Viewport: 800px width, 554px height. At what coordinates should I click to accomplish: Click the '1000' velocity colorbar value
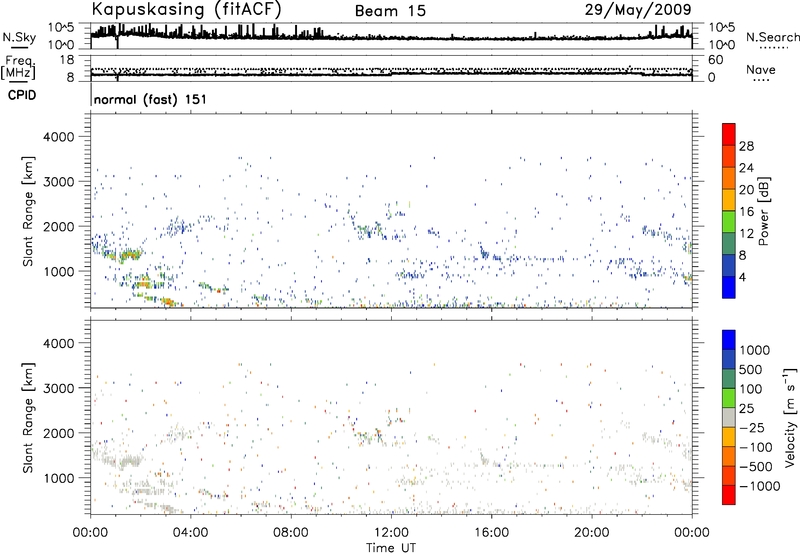tap(755, 350)
